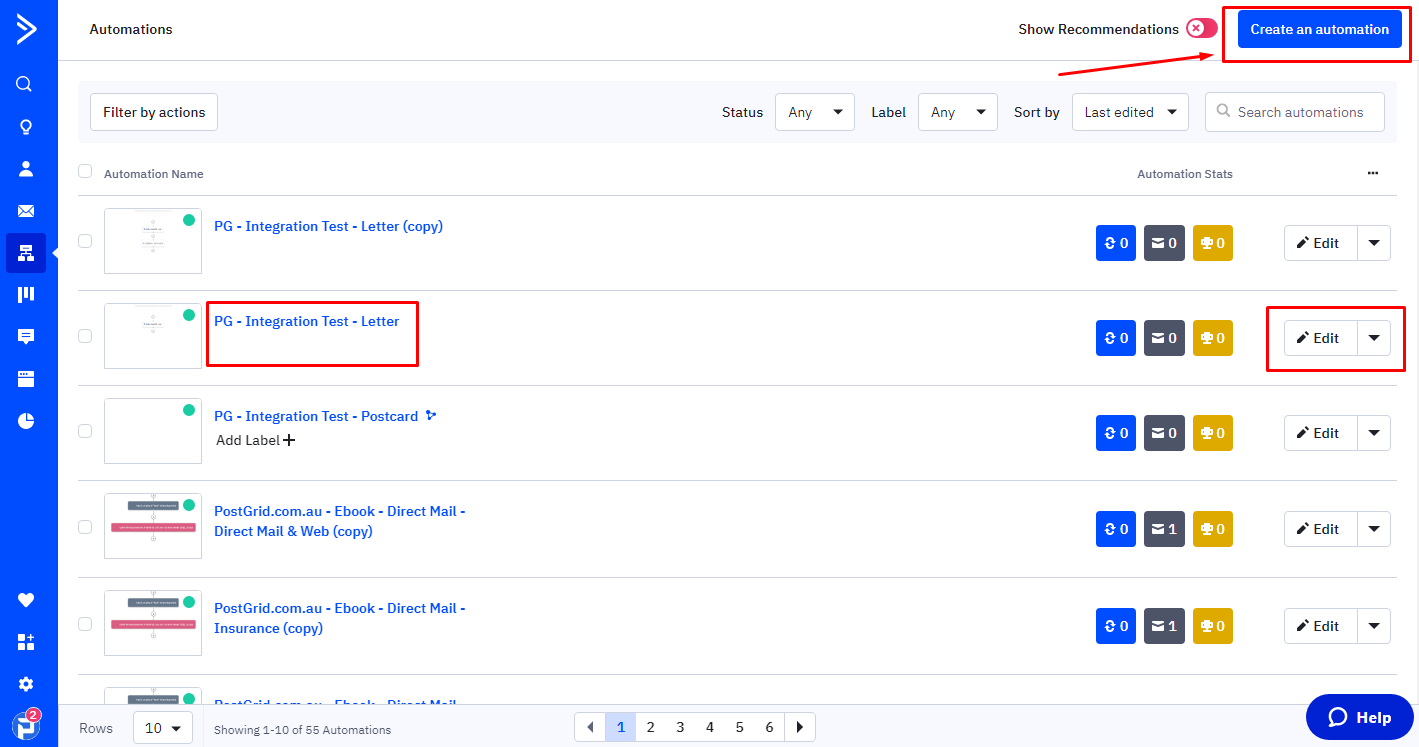Click the Create an automation button
The image size is (1419, 747).
tap(1319, 29)
